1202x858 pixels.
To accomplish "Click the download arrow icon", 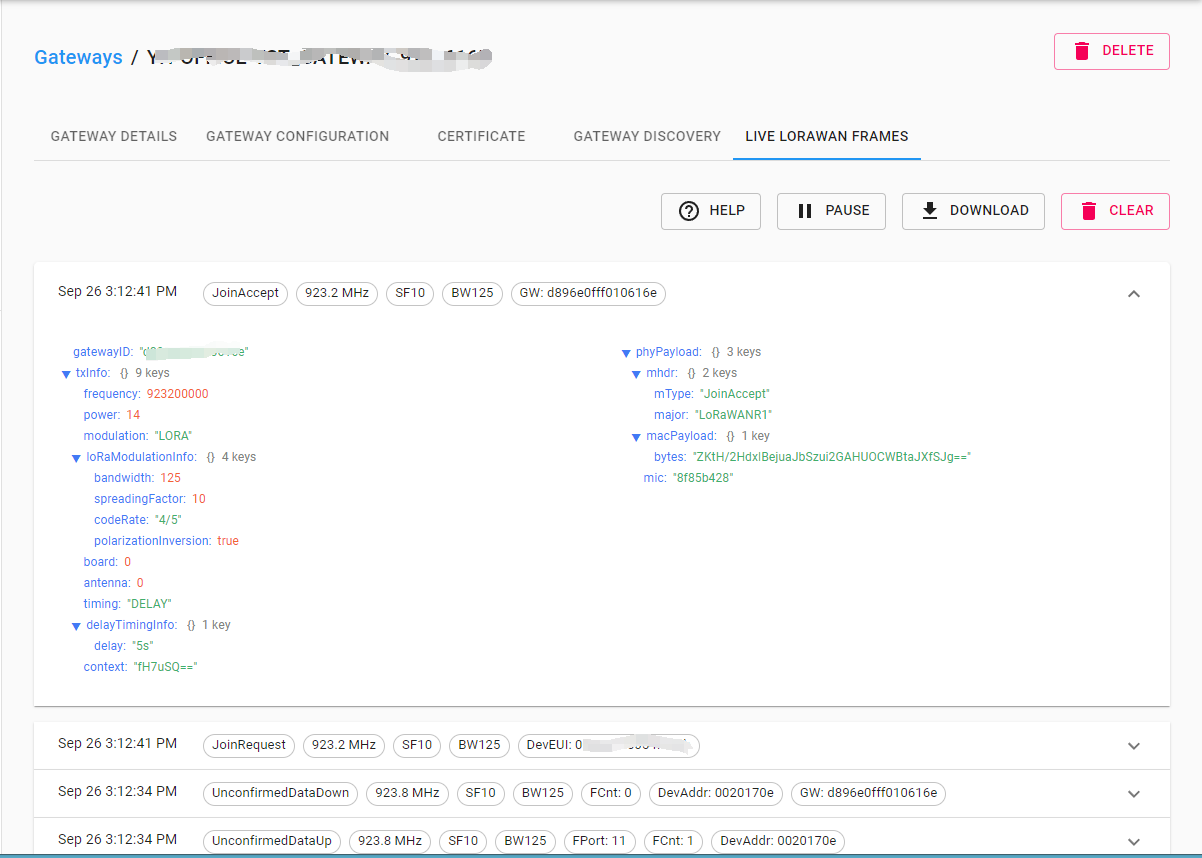I will [x=929, y=211].
